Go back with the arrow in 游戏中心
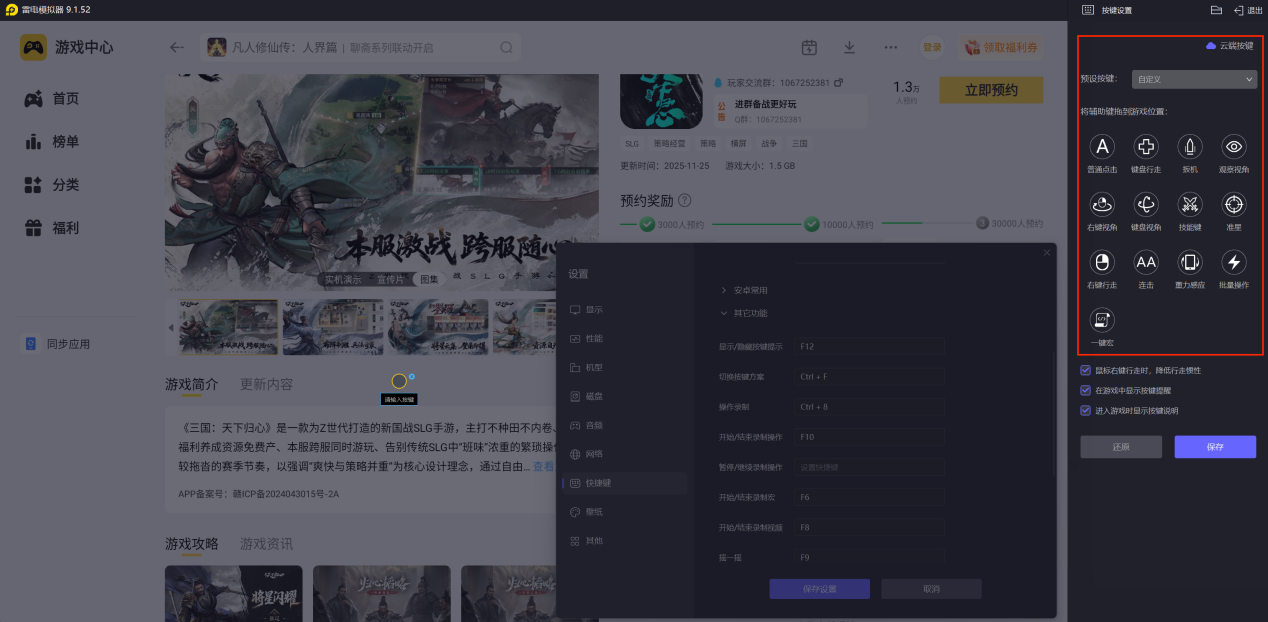This screenshot has height=622, width=1268. [177, 47]
